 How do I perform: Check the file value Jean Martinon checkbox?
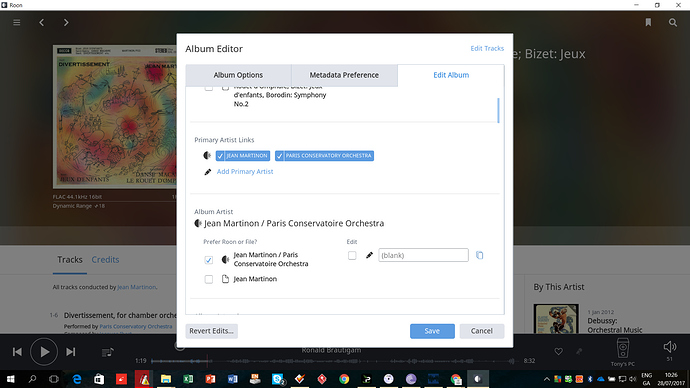pos(209,279)
